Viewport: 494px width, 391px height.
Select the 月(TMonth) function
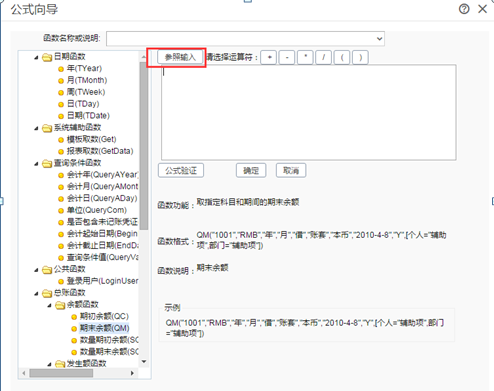coord(87,80)
